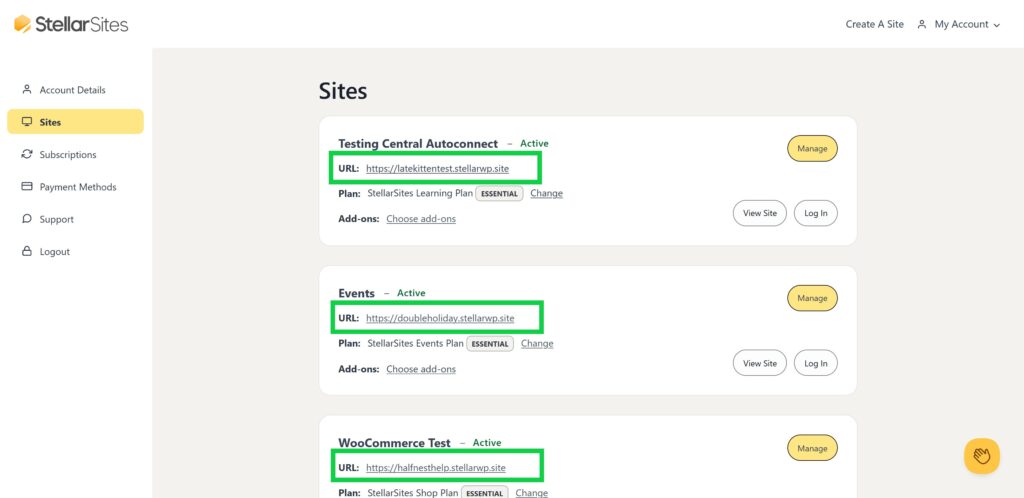1024x498 pixels.
Task: Click ESSENTIAL badge on Shop Plan
Action: (485, 493)
